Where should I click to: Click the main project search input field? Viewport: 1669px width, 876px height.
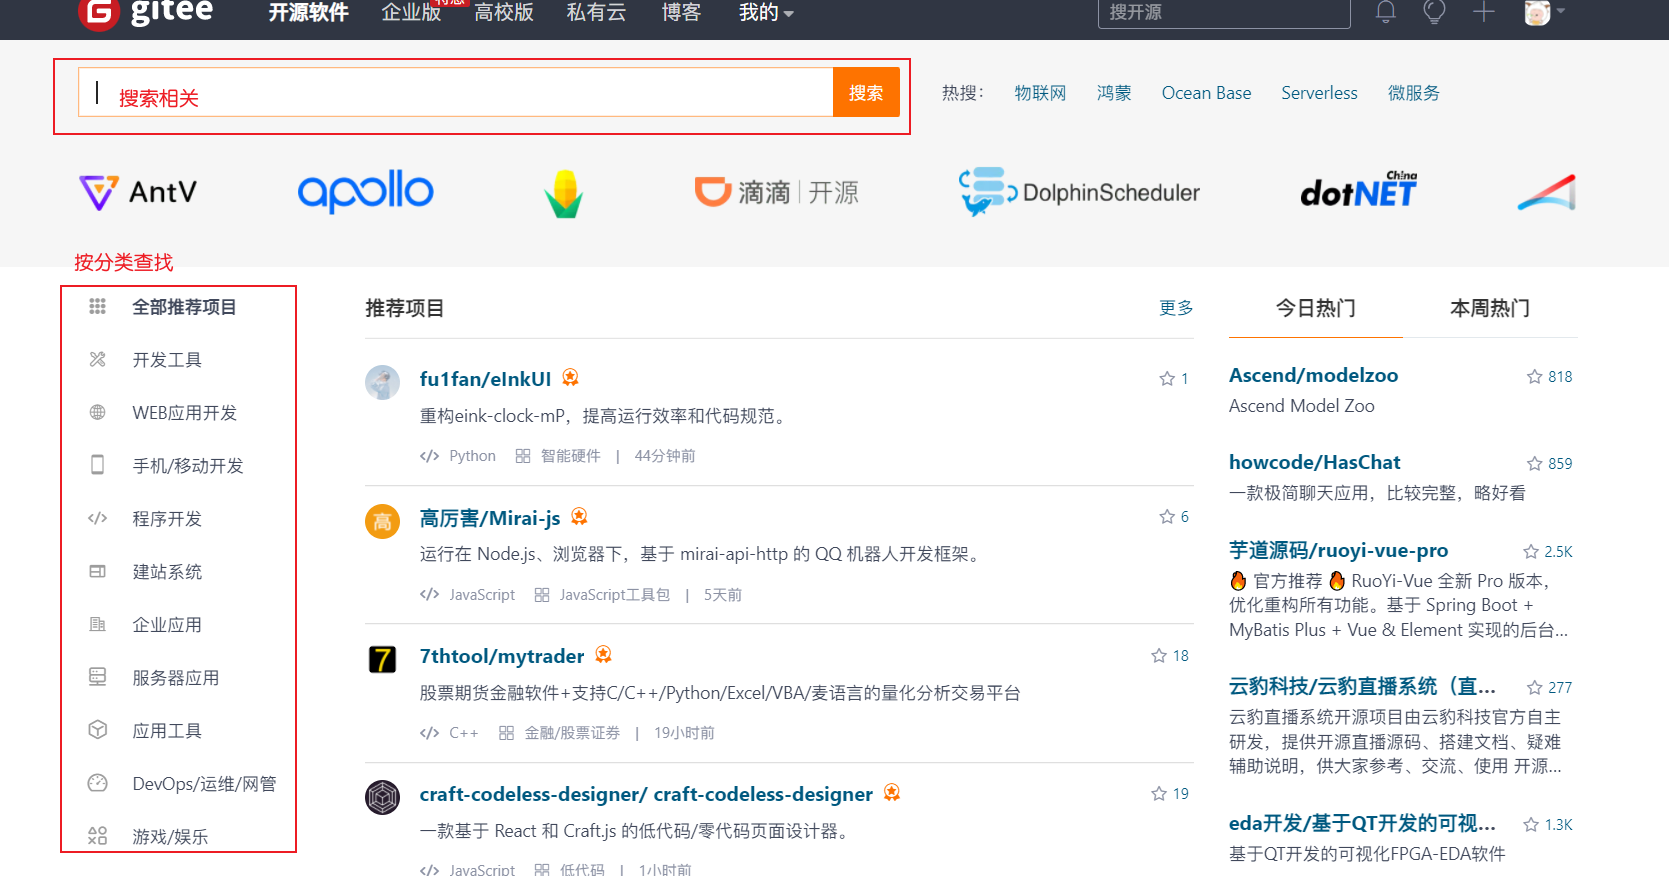click(456, 92)
